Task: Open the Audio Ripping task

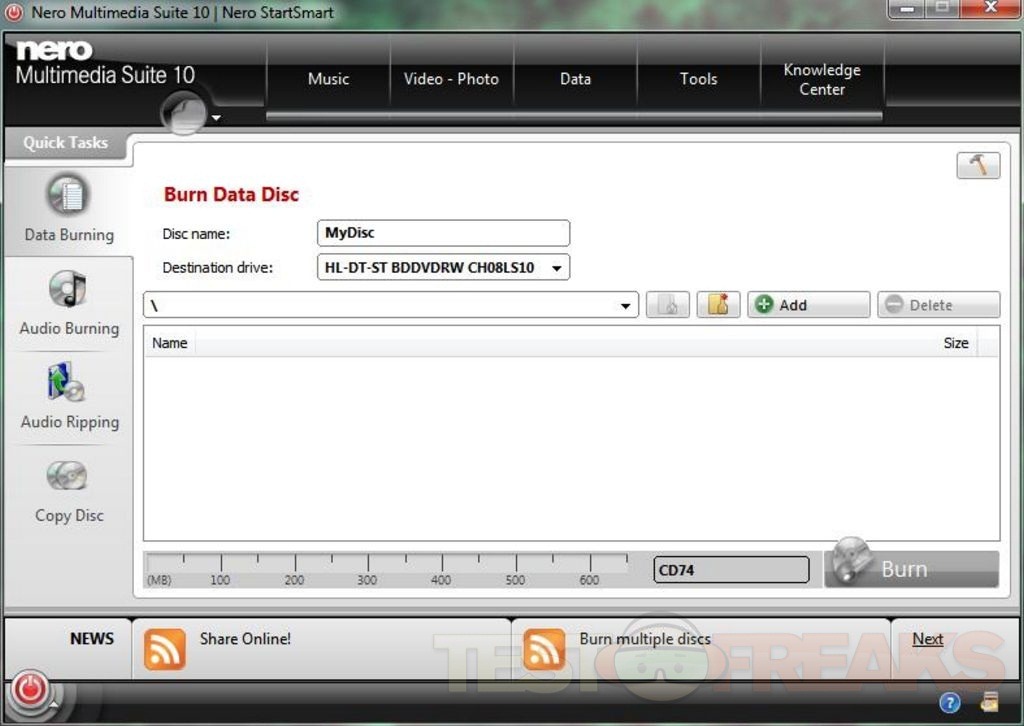Action: 68,384
